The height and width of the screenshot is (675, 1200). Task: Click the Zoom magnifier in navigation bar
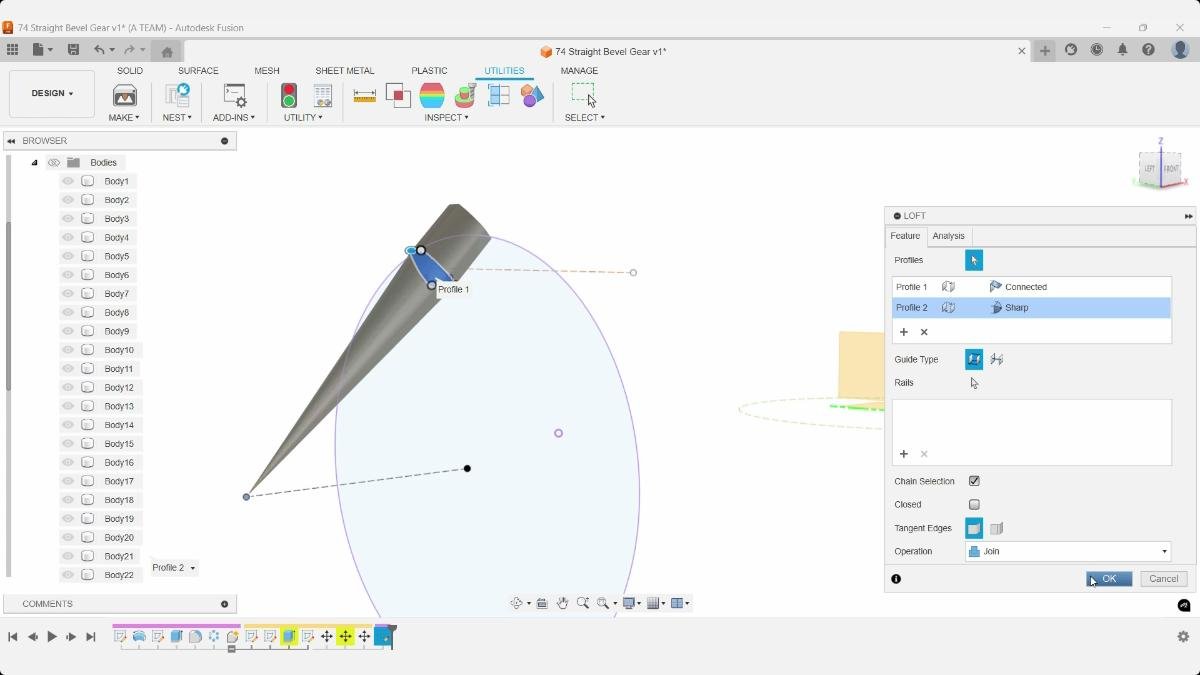[x=583, y=603]
